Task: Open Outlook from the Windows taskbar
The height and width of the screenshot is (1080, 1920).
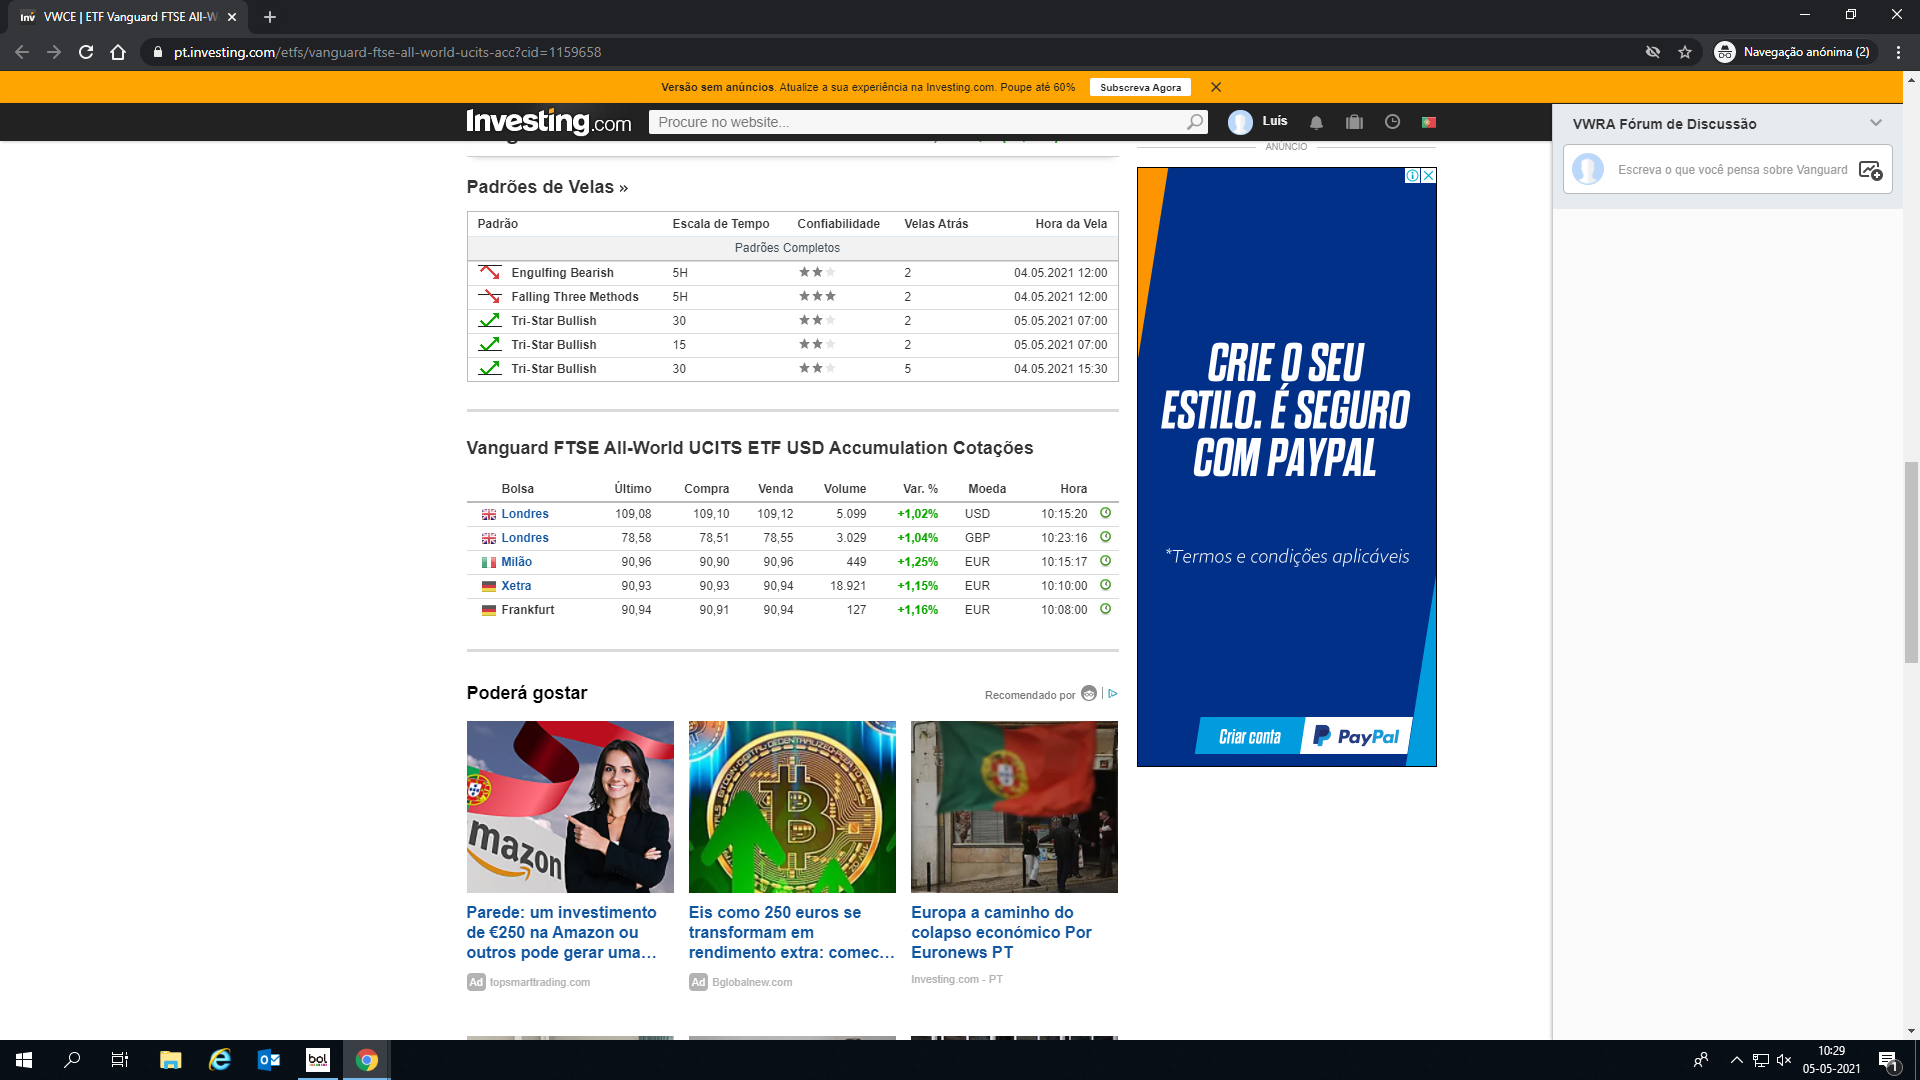Action: pyautogui.click(x=269, y=1060)
